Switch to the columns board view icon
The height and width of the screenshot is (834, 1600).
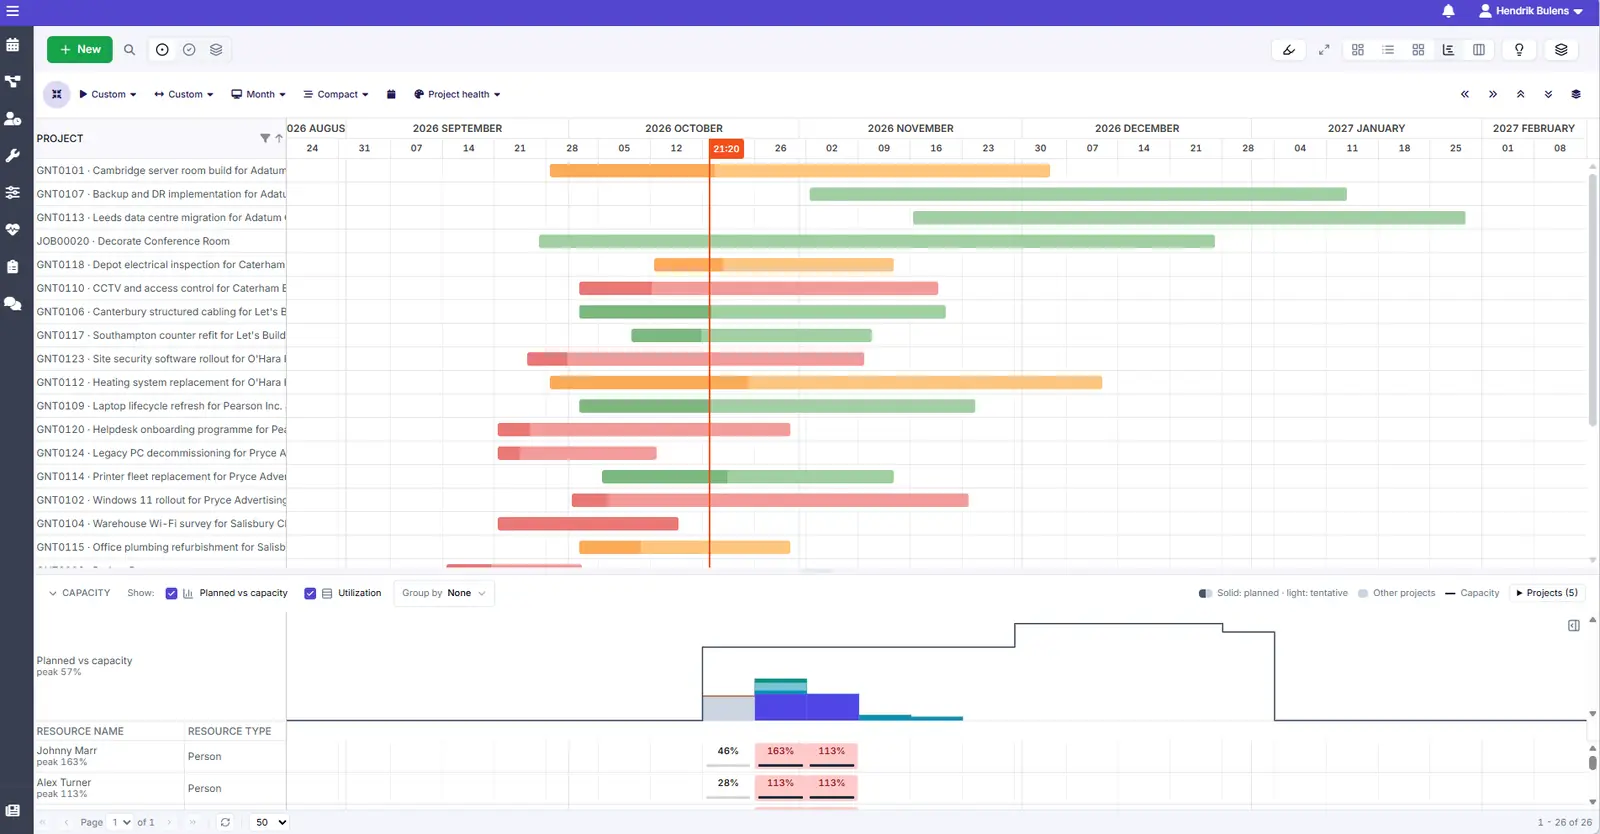tap(1479, 50)
